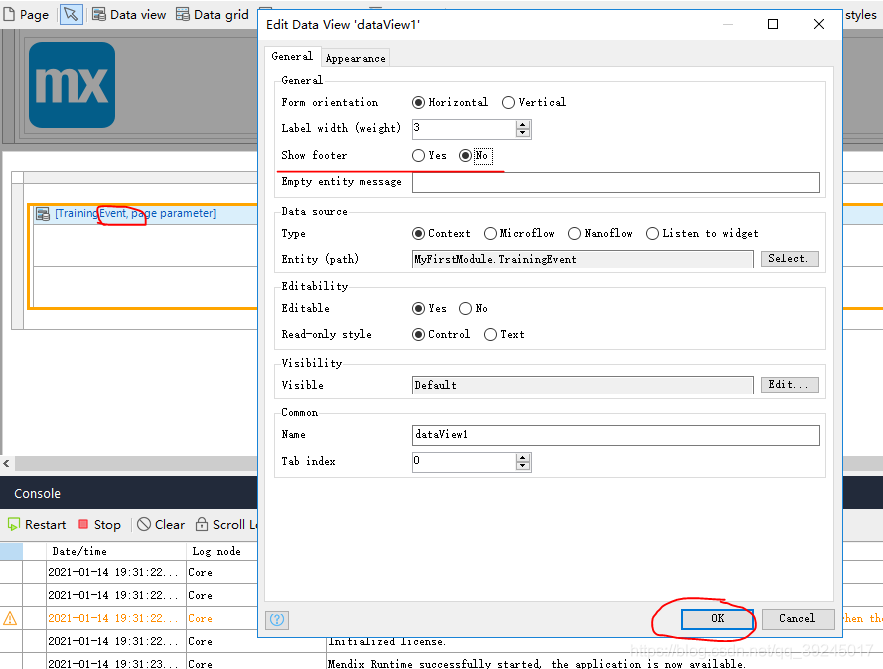Switch to the Appearance tab
883x669 pixels.
355,58
